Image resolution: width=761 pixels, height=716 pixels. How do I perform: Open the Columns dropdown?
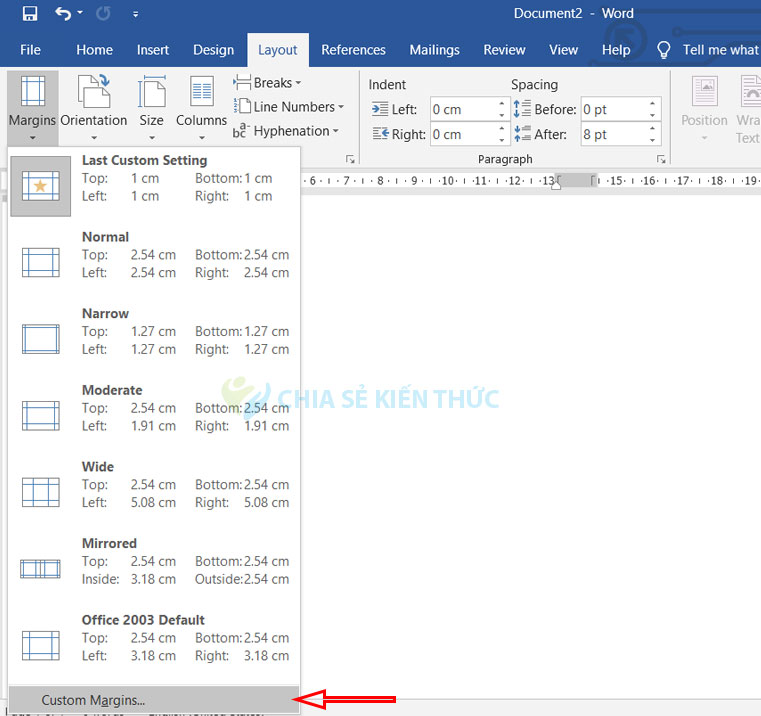pyautogui.click(x=201, y=108)
